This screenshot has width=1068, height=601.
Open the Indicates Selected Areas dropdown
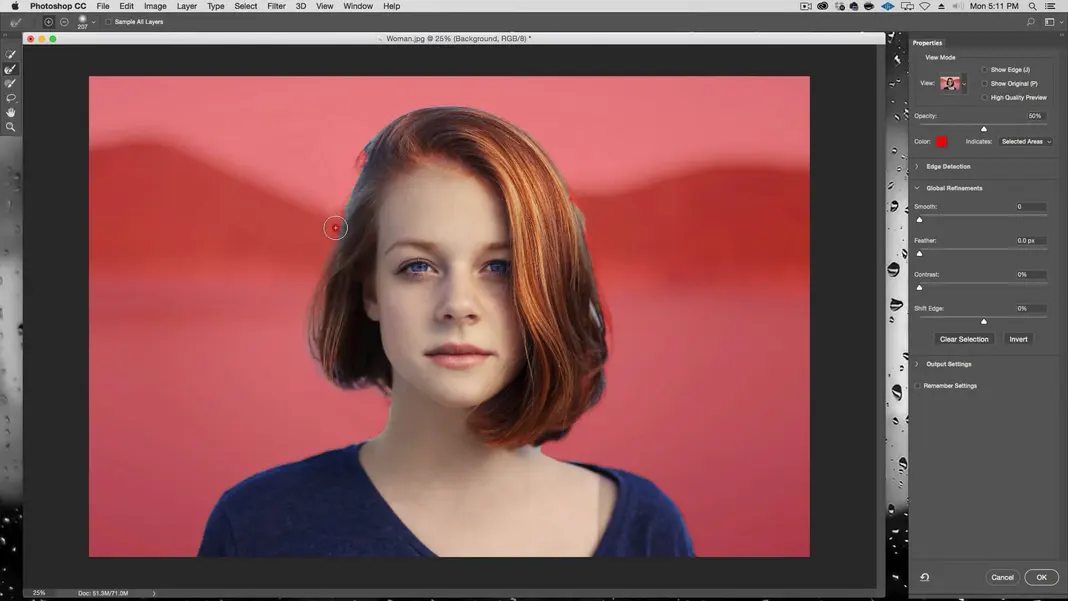click(1026, 142)
